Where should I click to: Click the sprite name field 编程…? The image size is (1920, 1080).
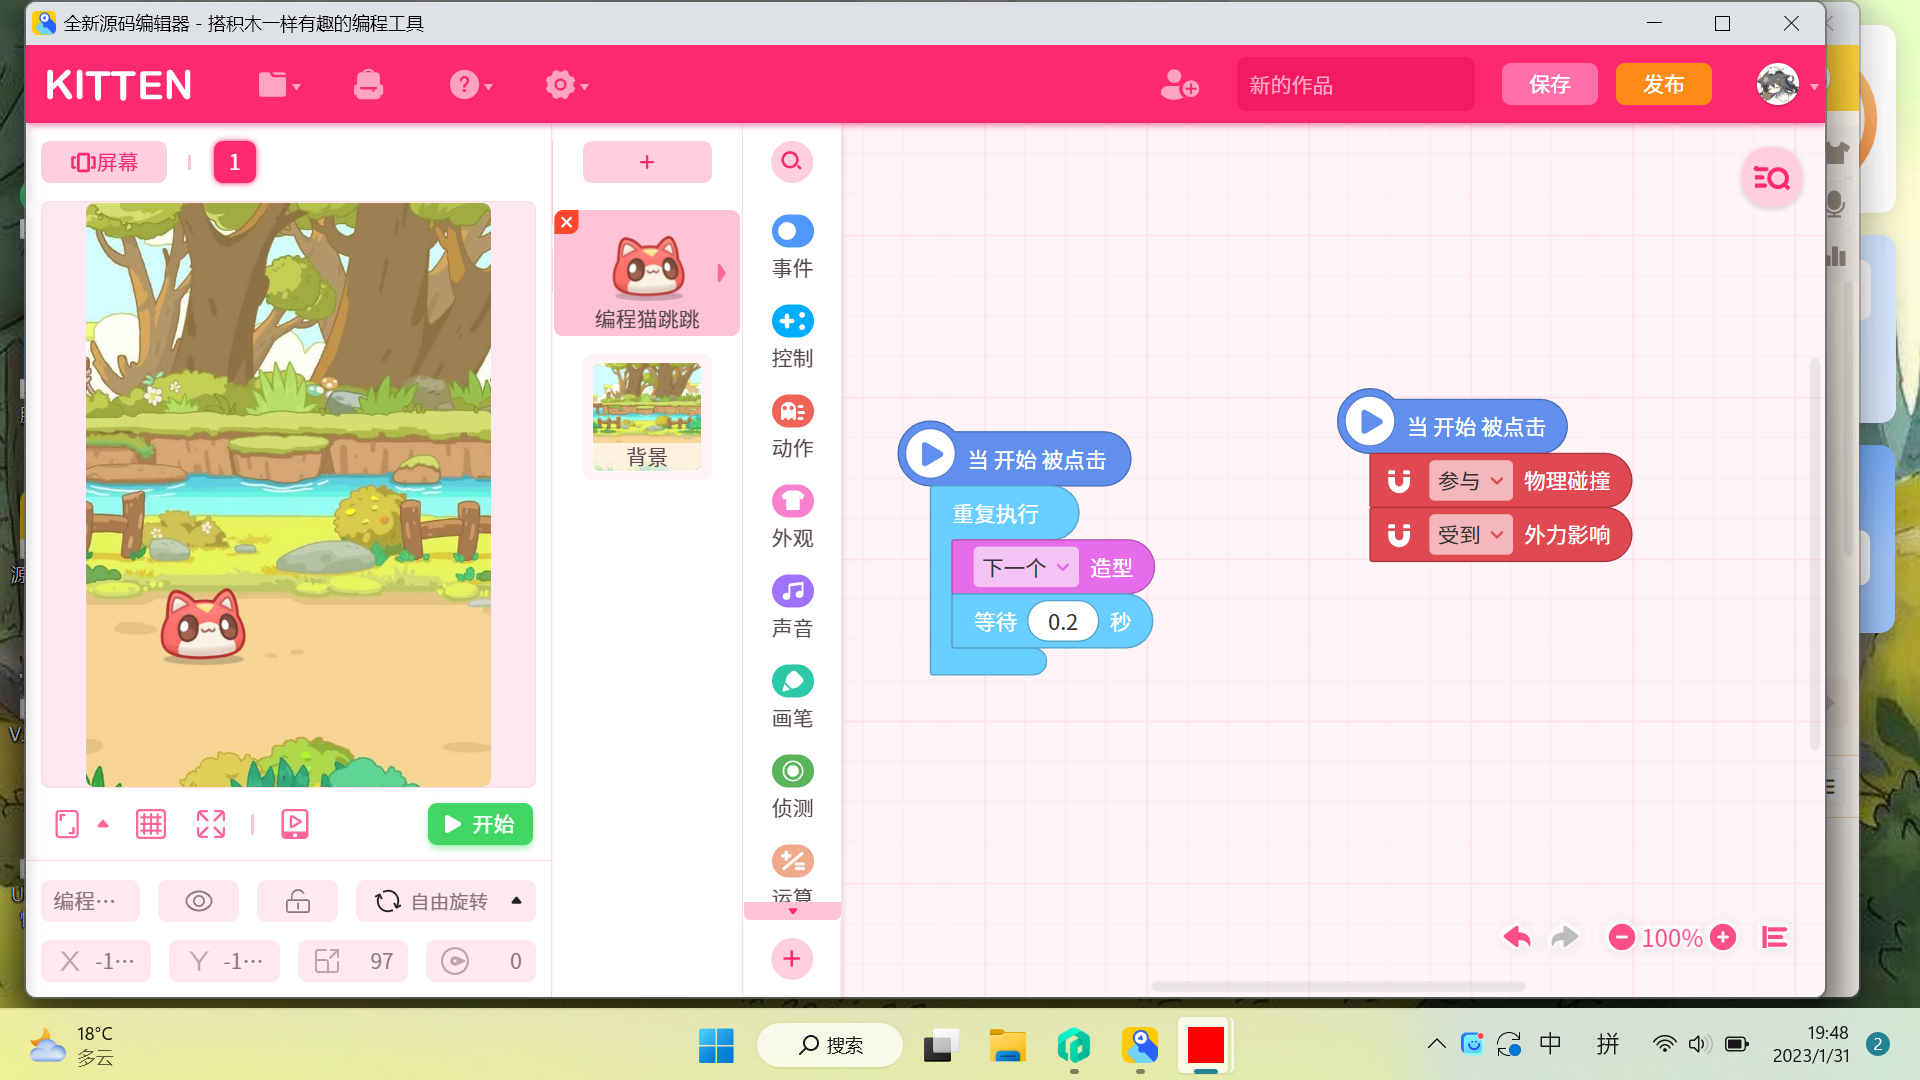90,901
